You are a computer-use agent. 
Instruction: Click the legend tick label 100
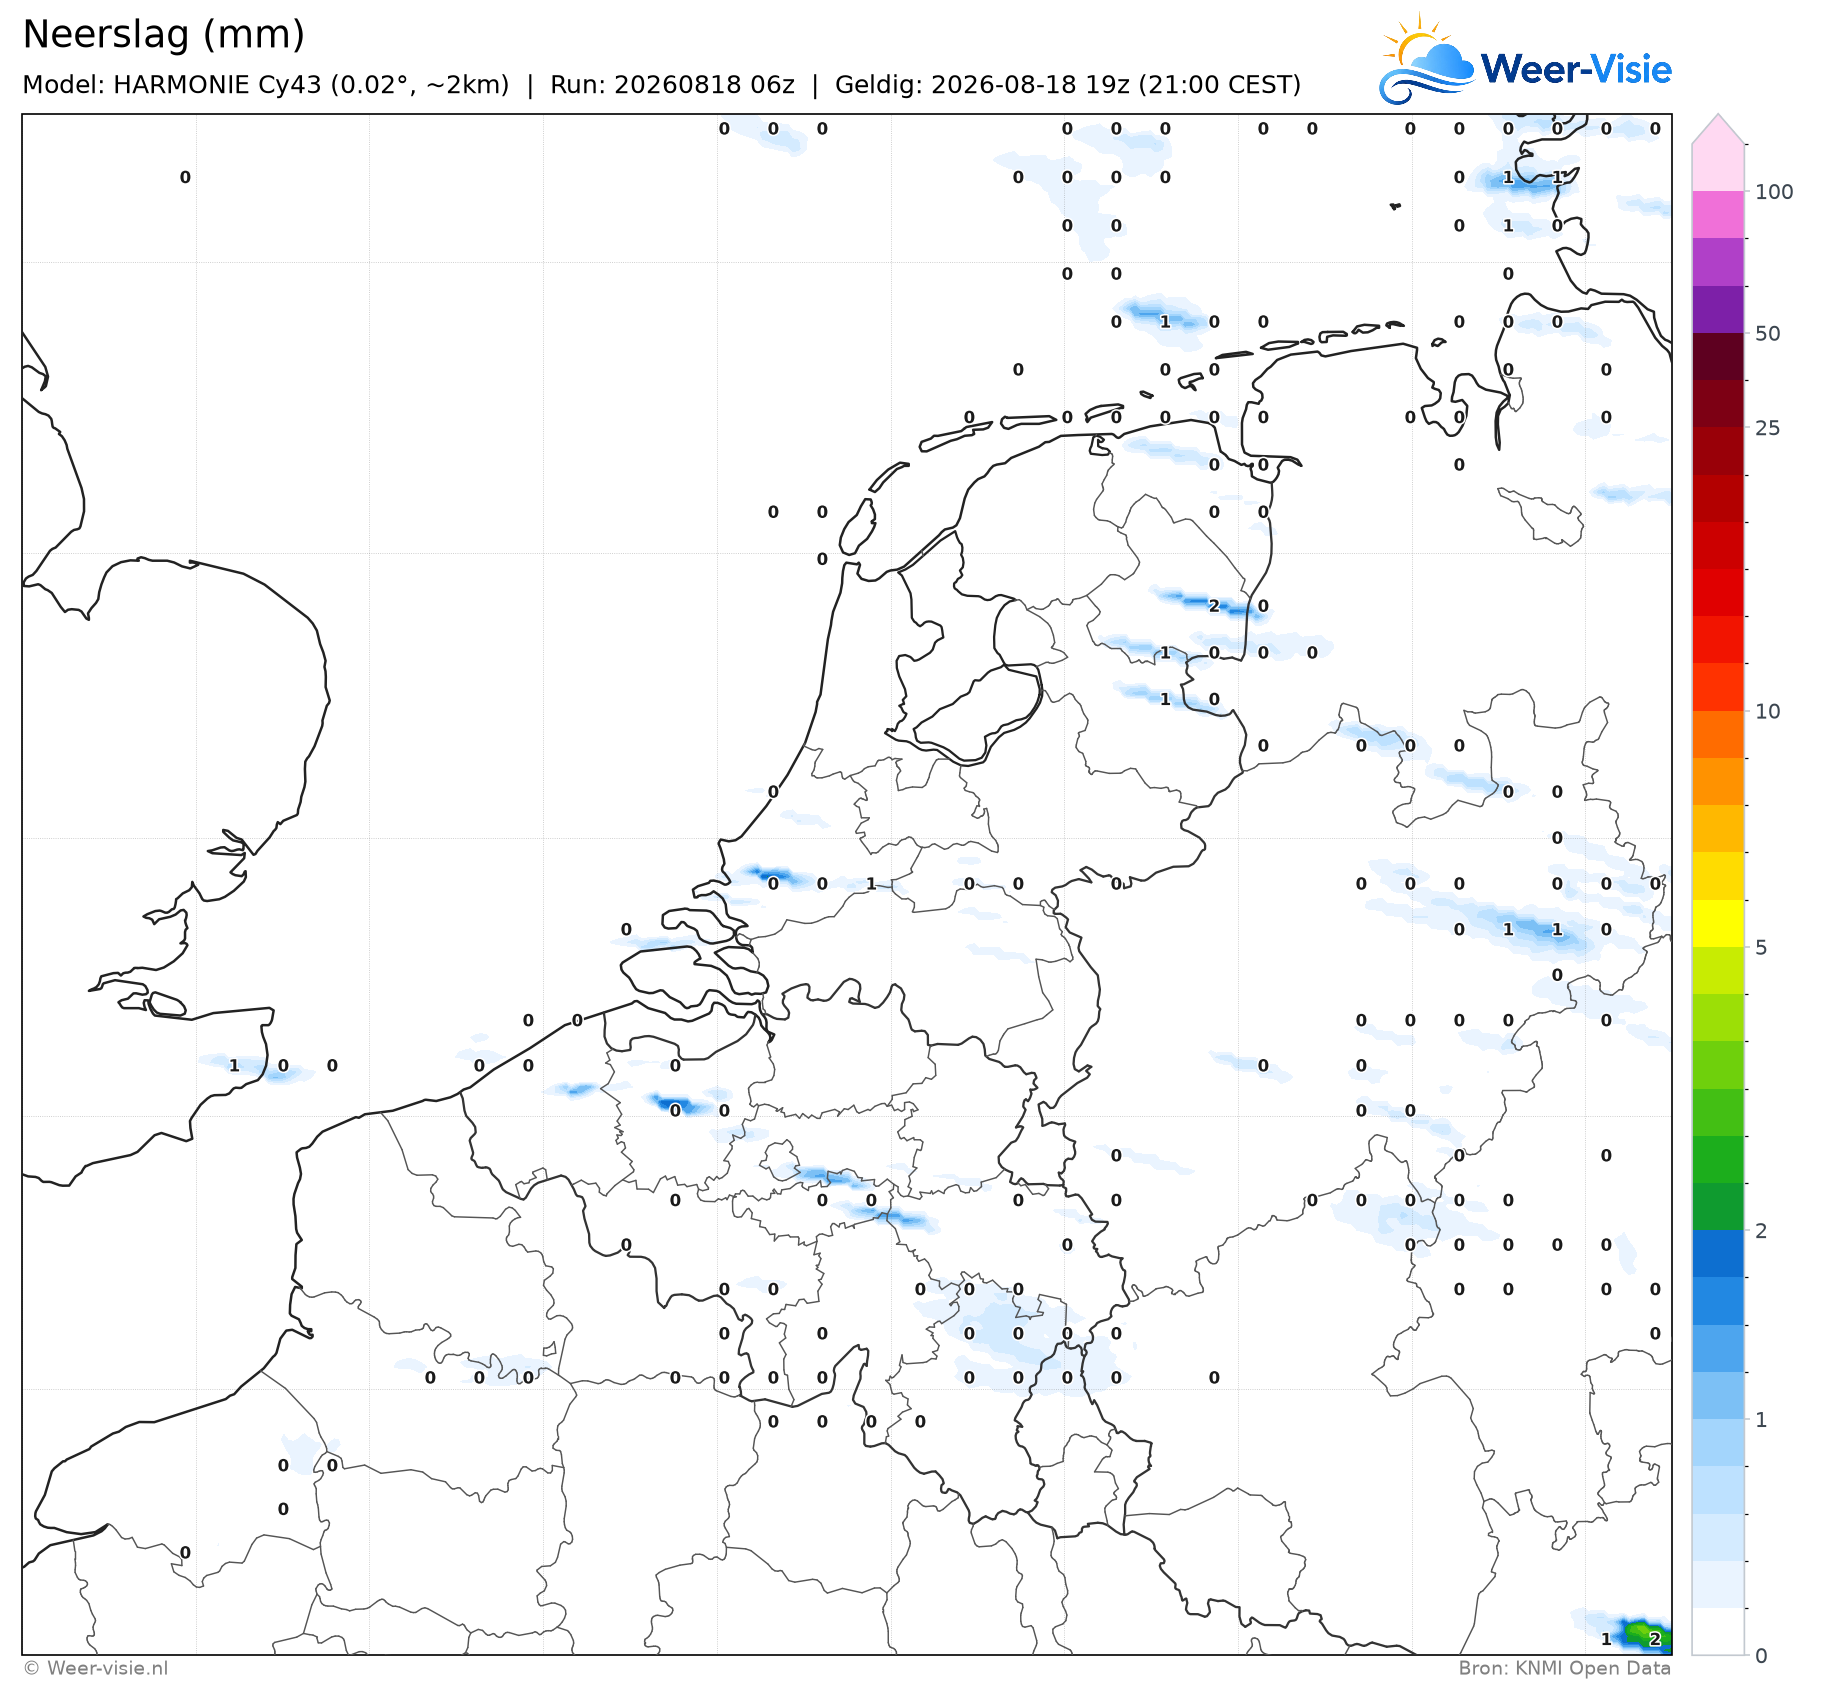pos(1774,192)
